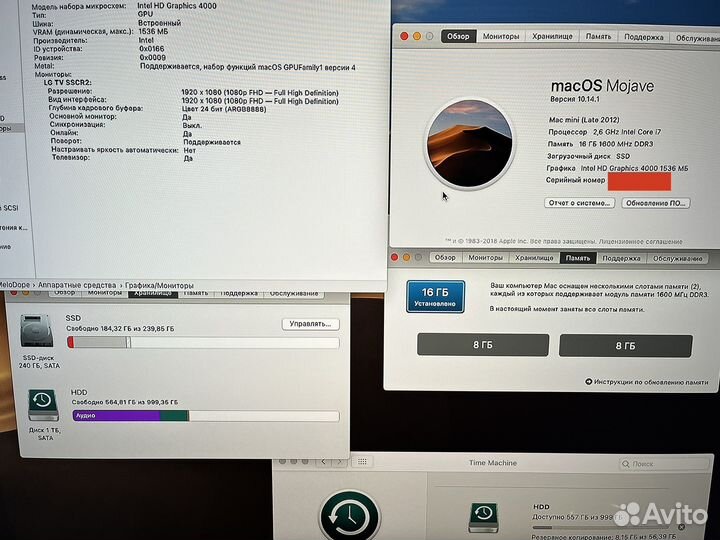Click the revision value 0x0009
The image size is (720, 540).
click(152, 57)
